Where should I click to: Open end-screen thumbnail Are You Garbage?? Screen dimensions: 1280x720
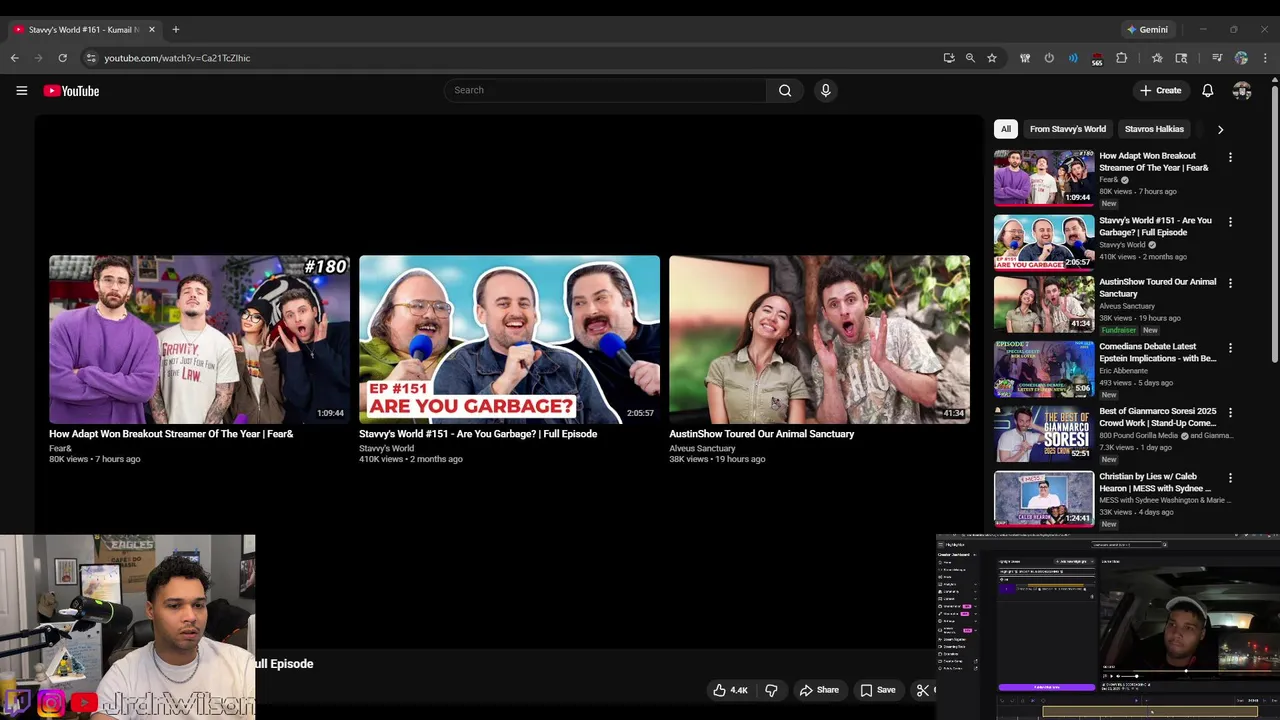(x=509, y=340)
